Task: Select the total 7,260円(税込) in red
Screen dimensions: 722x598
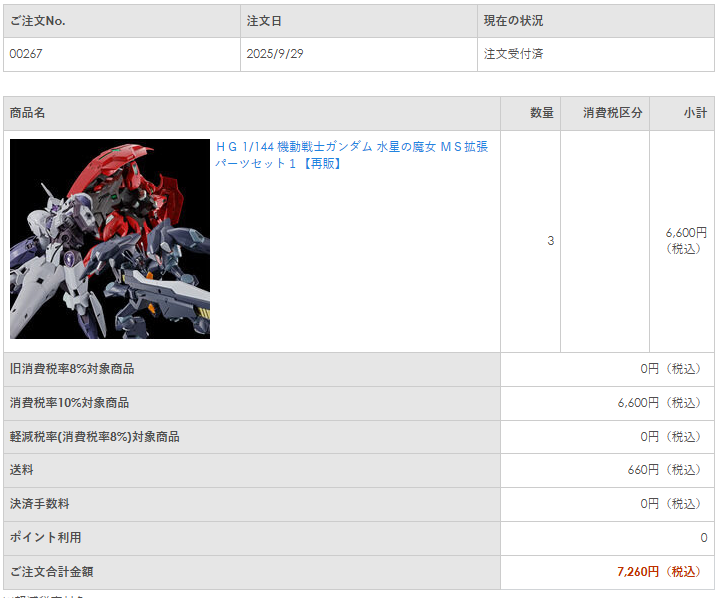Action: coord(661,572)
